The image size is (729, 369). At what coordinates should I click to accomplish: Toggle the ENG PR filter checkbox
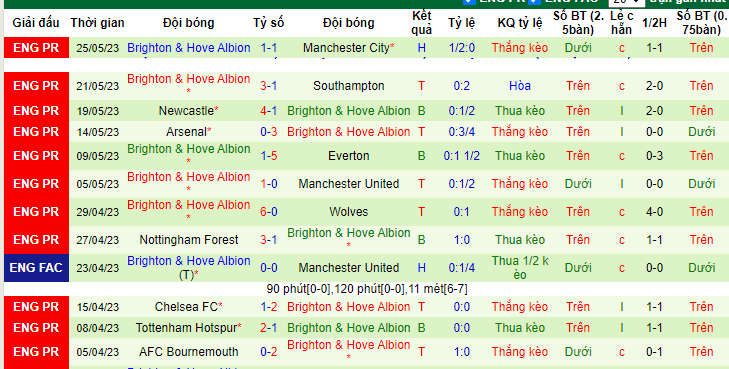(470, 1)
